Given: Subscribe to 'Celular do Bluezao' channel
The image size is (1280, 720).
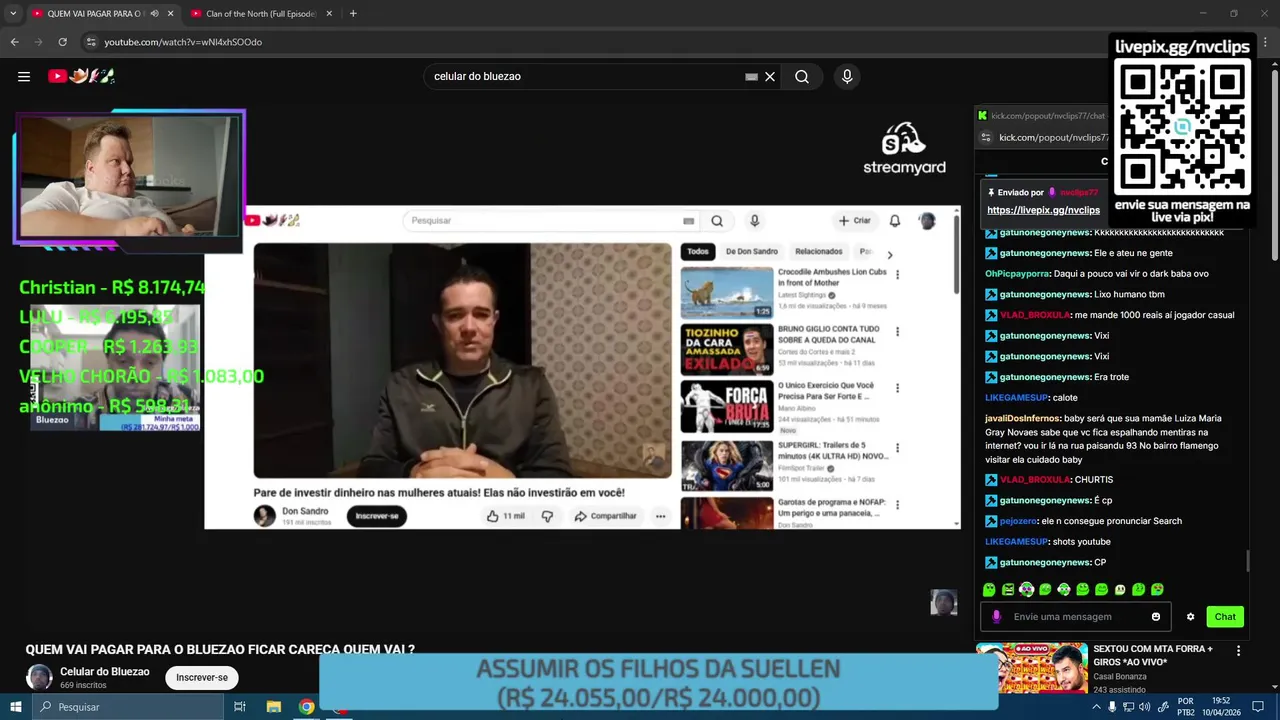Looking at the screenshot, I should tap(202, 677).
